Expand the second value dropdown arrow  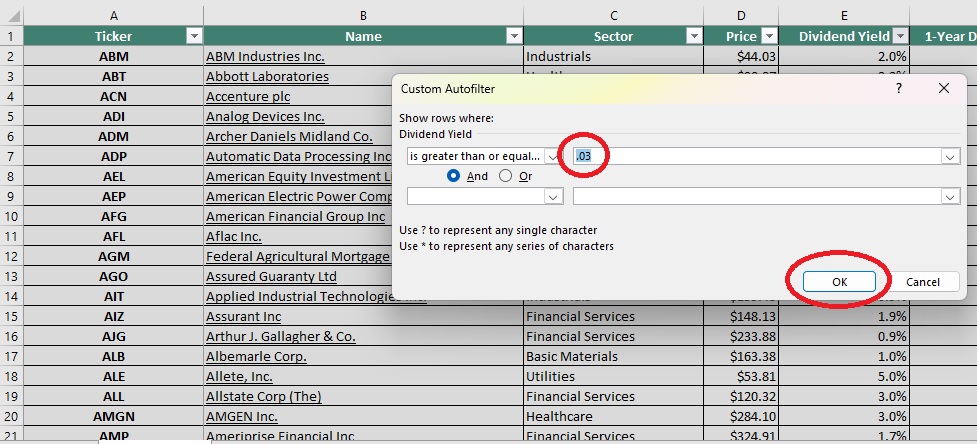pyautogui.click(x=949, y=197)
